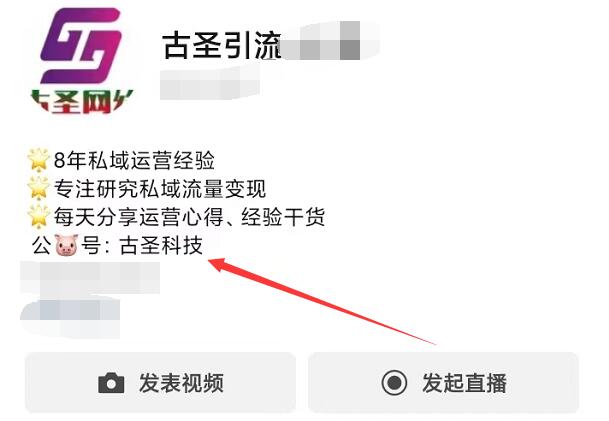Click the blurred badge after 古圣引流
Screen dimensions: 609x421
pyautogui.click(x=330, y=41)
